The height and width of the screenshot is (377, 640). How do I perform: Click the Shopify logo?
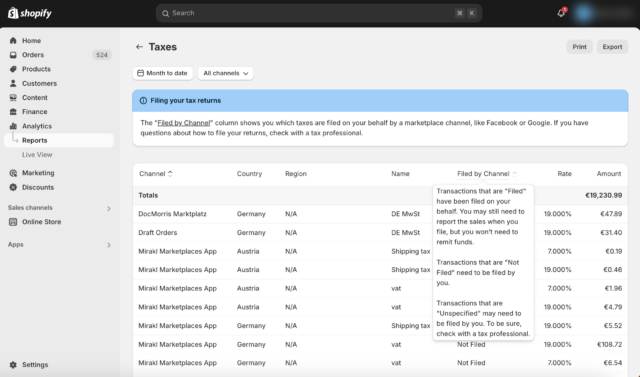[x=30, y=13]
